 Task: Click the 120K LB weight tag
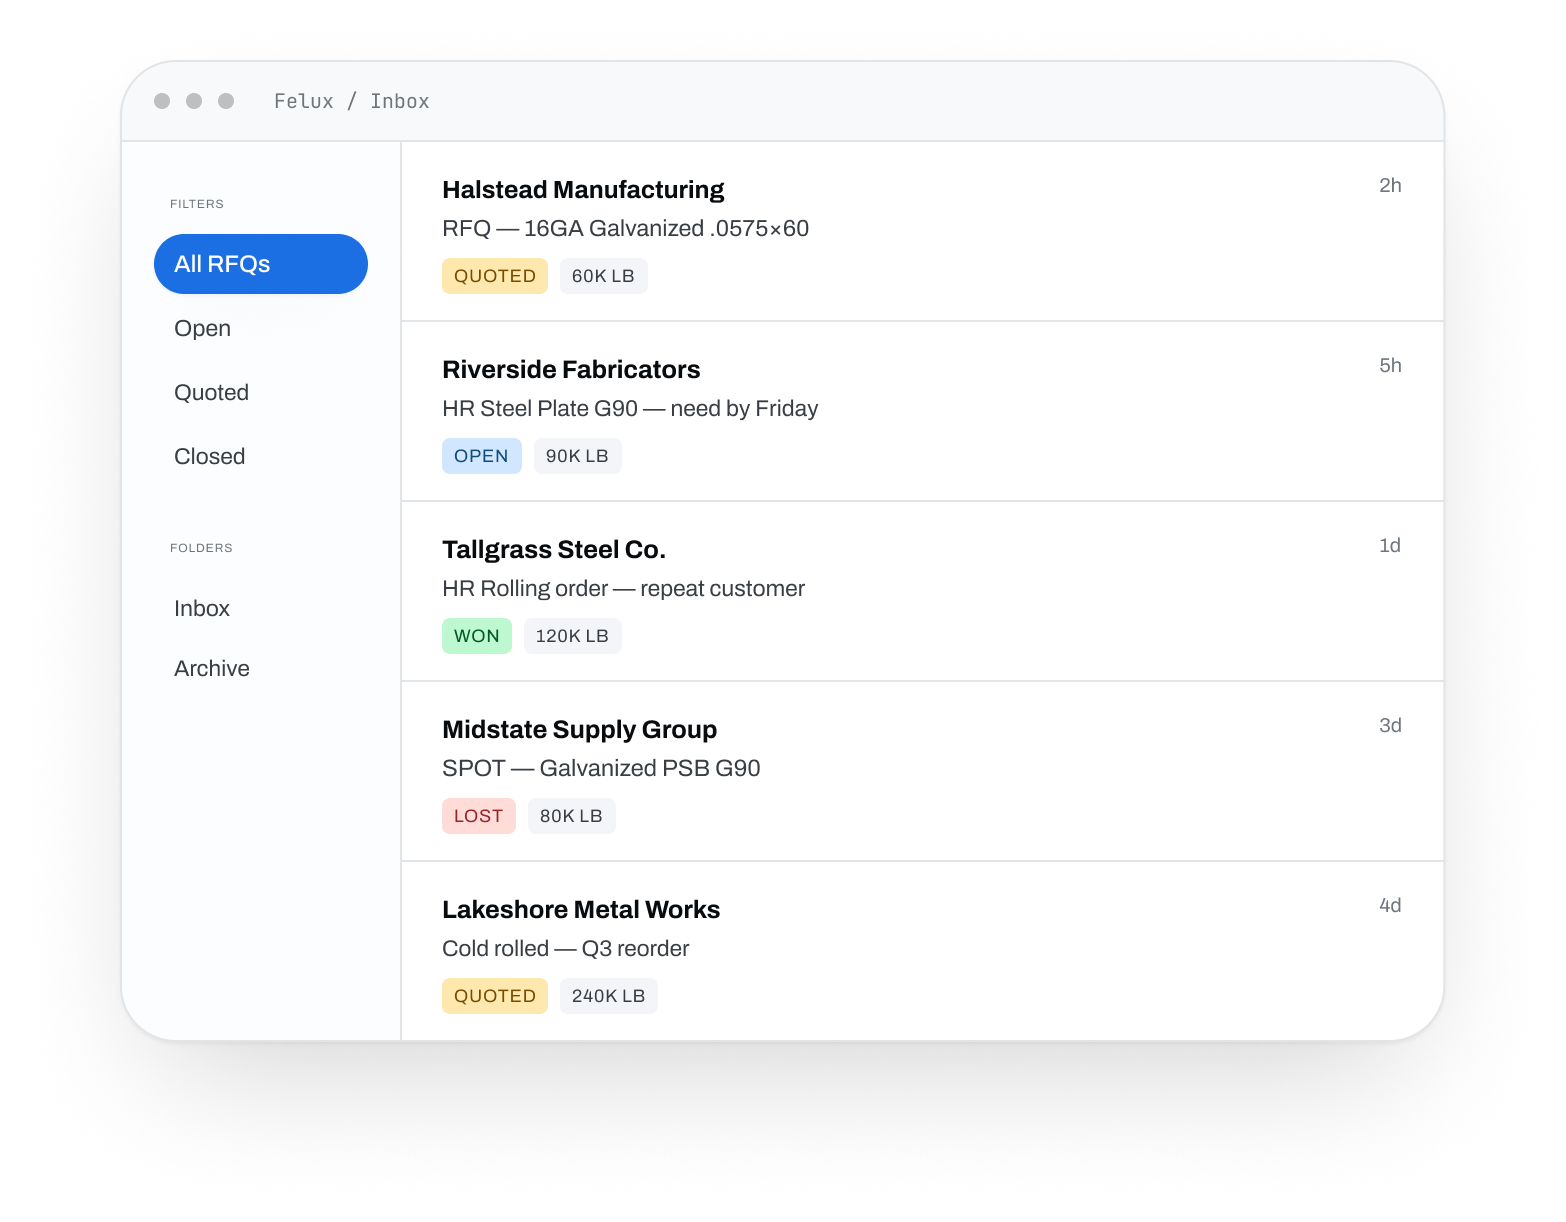tap(573, 636)
